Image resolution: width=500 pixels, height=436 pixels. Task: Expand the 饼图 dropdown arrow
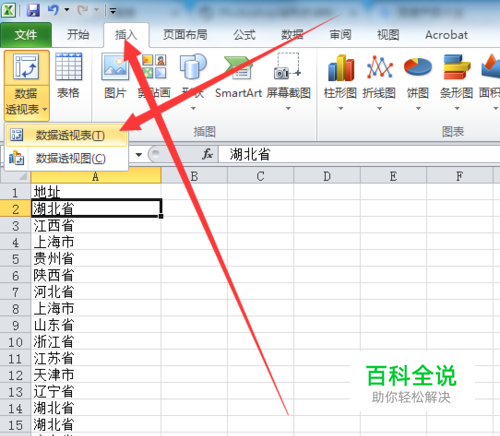click(418, 109)
